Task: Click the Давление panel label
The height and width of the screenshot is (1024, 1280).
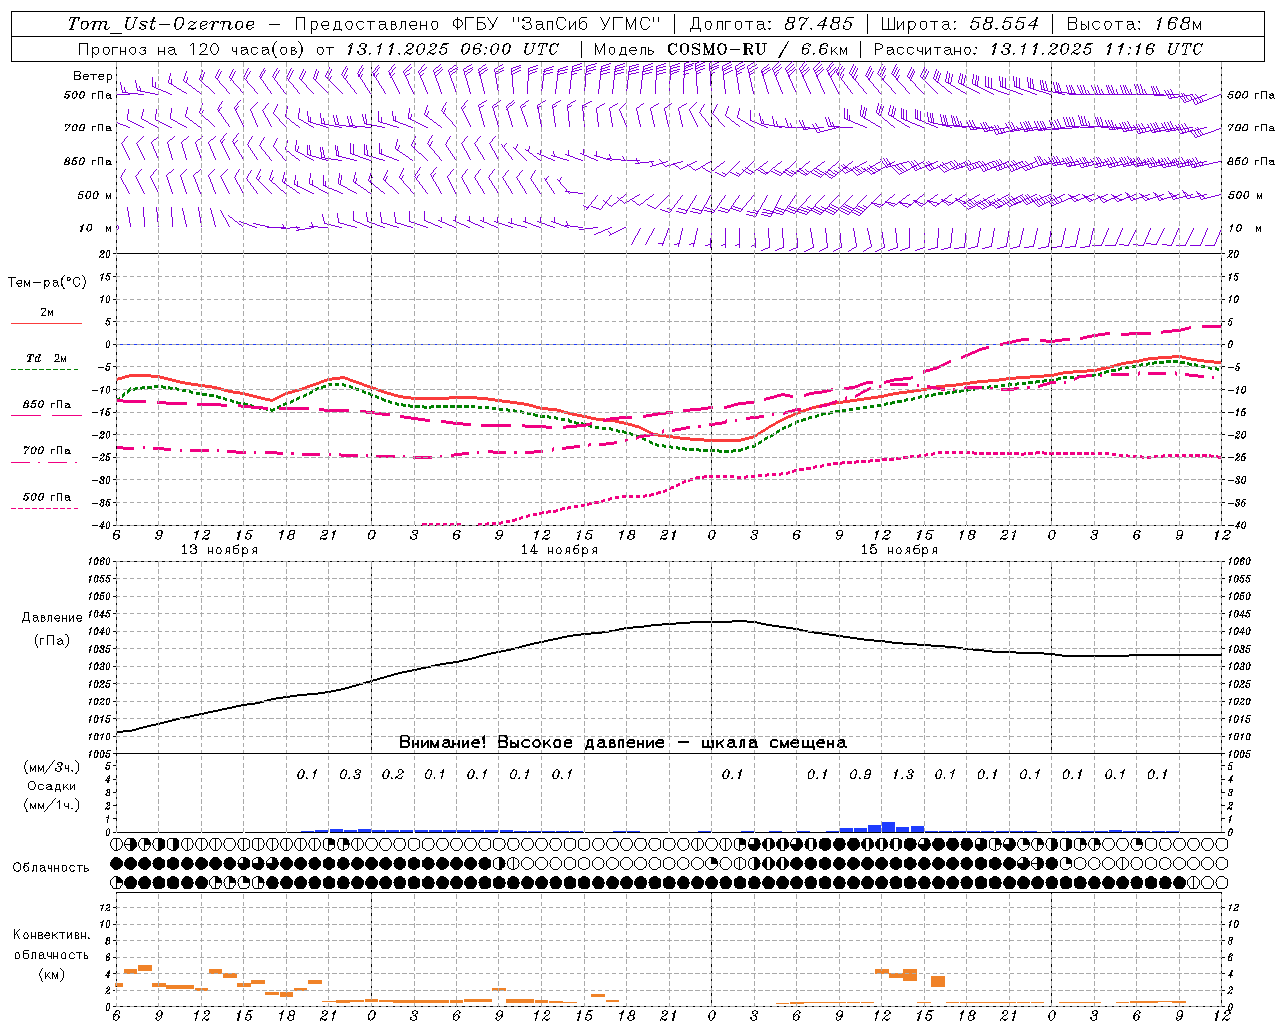Action: click(52, 618)
